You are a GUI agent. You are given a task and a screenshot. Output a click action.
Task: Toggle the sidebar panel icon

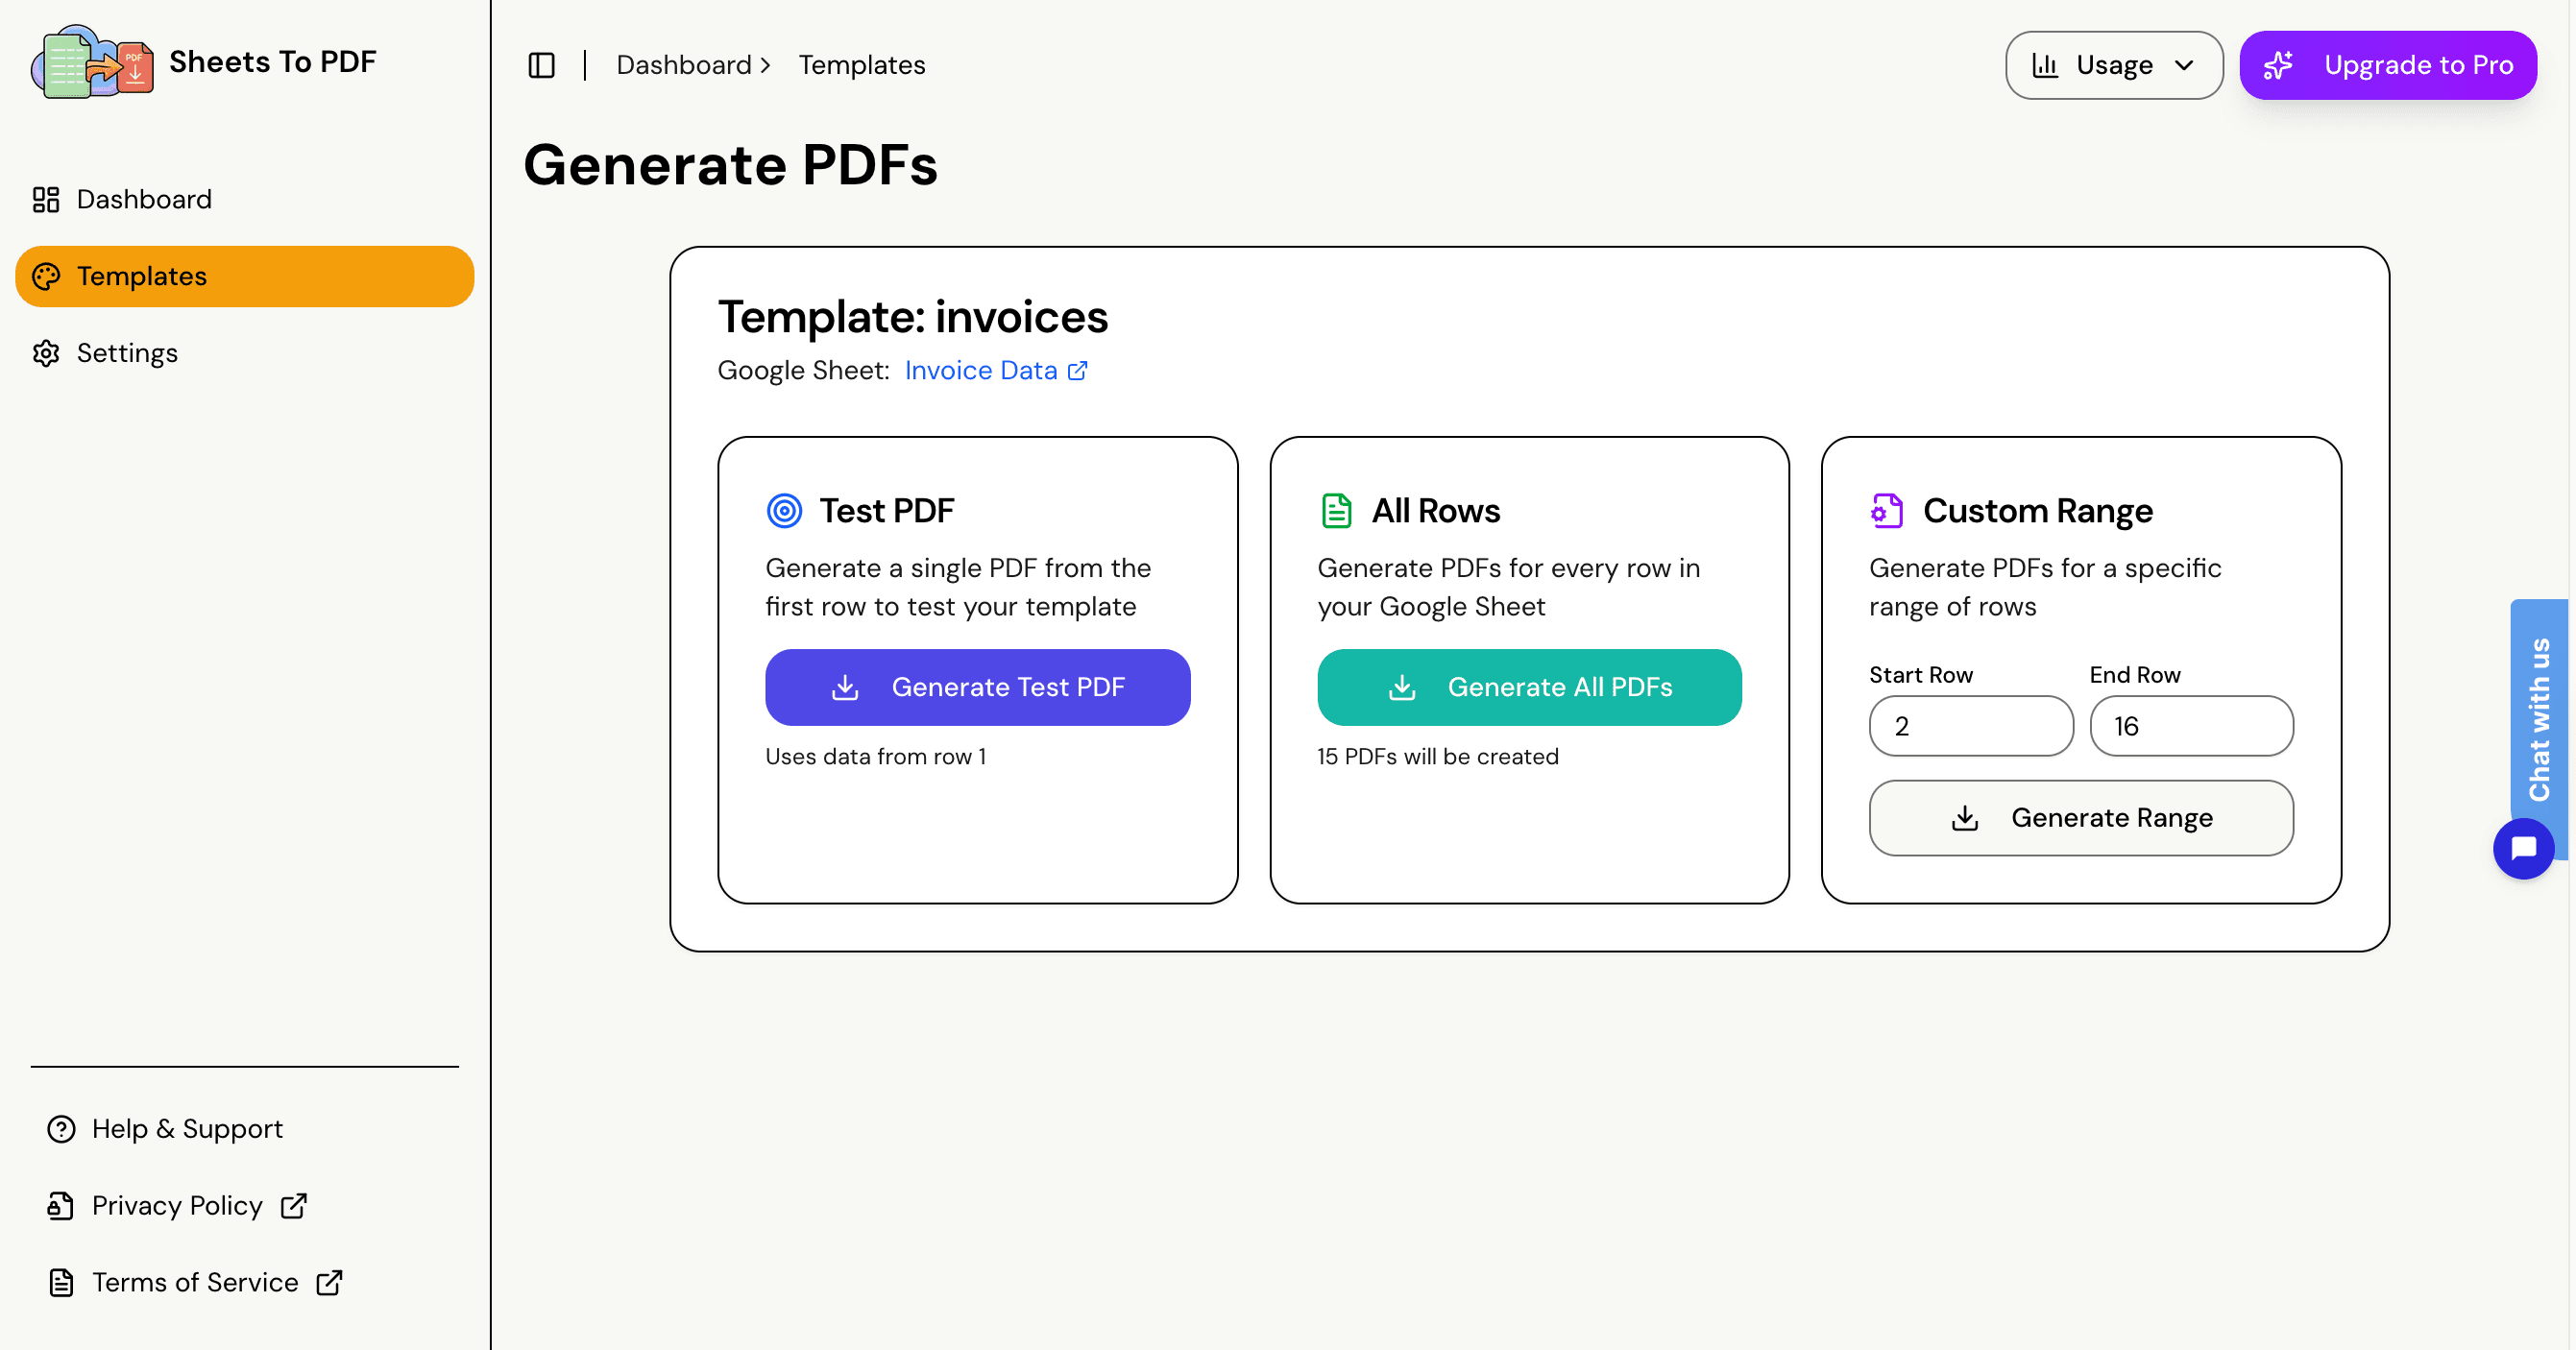[541, 65]
